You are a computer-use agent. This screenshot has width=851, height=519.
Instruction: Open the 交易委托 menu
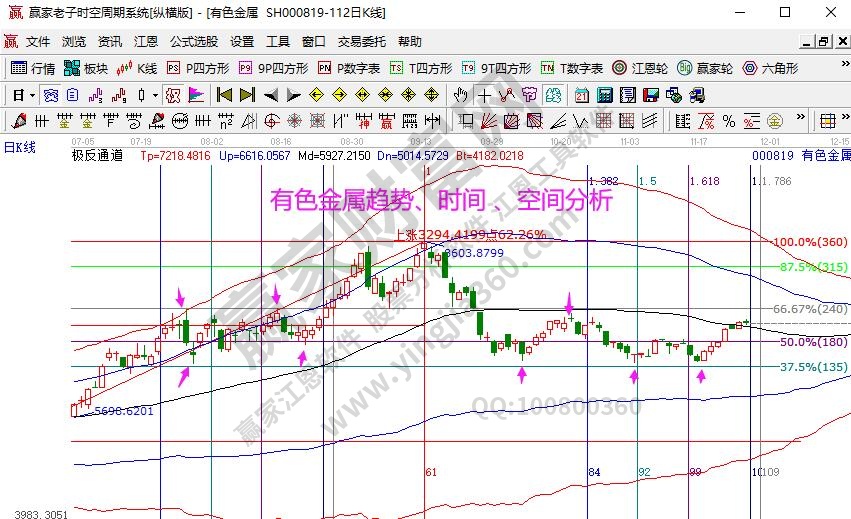(360, 42)
